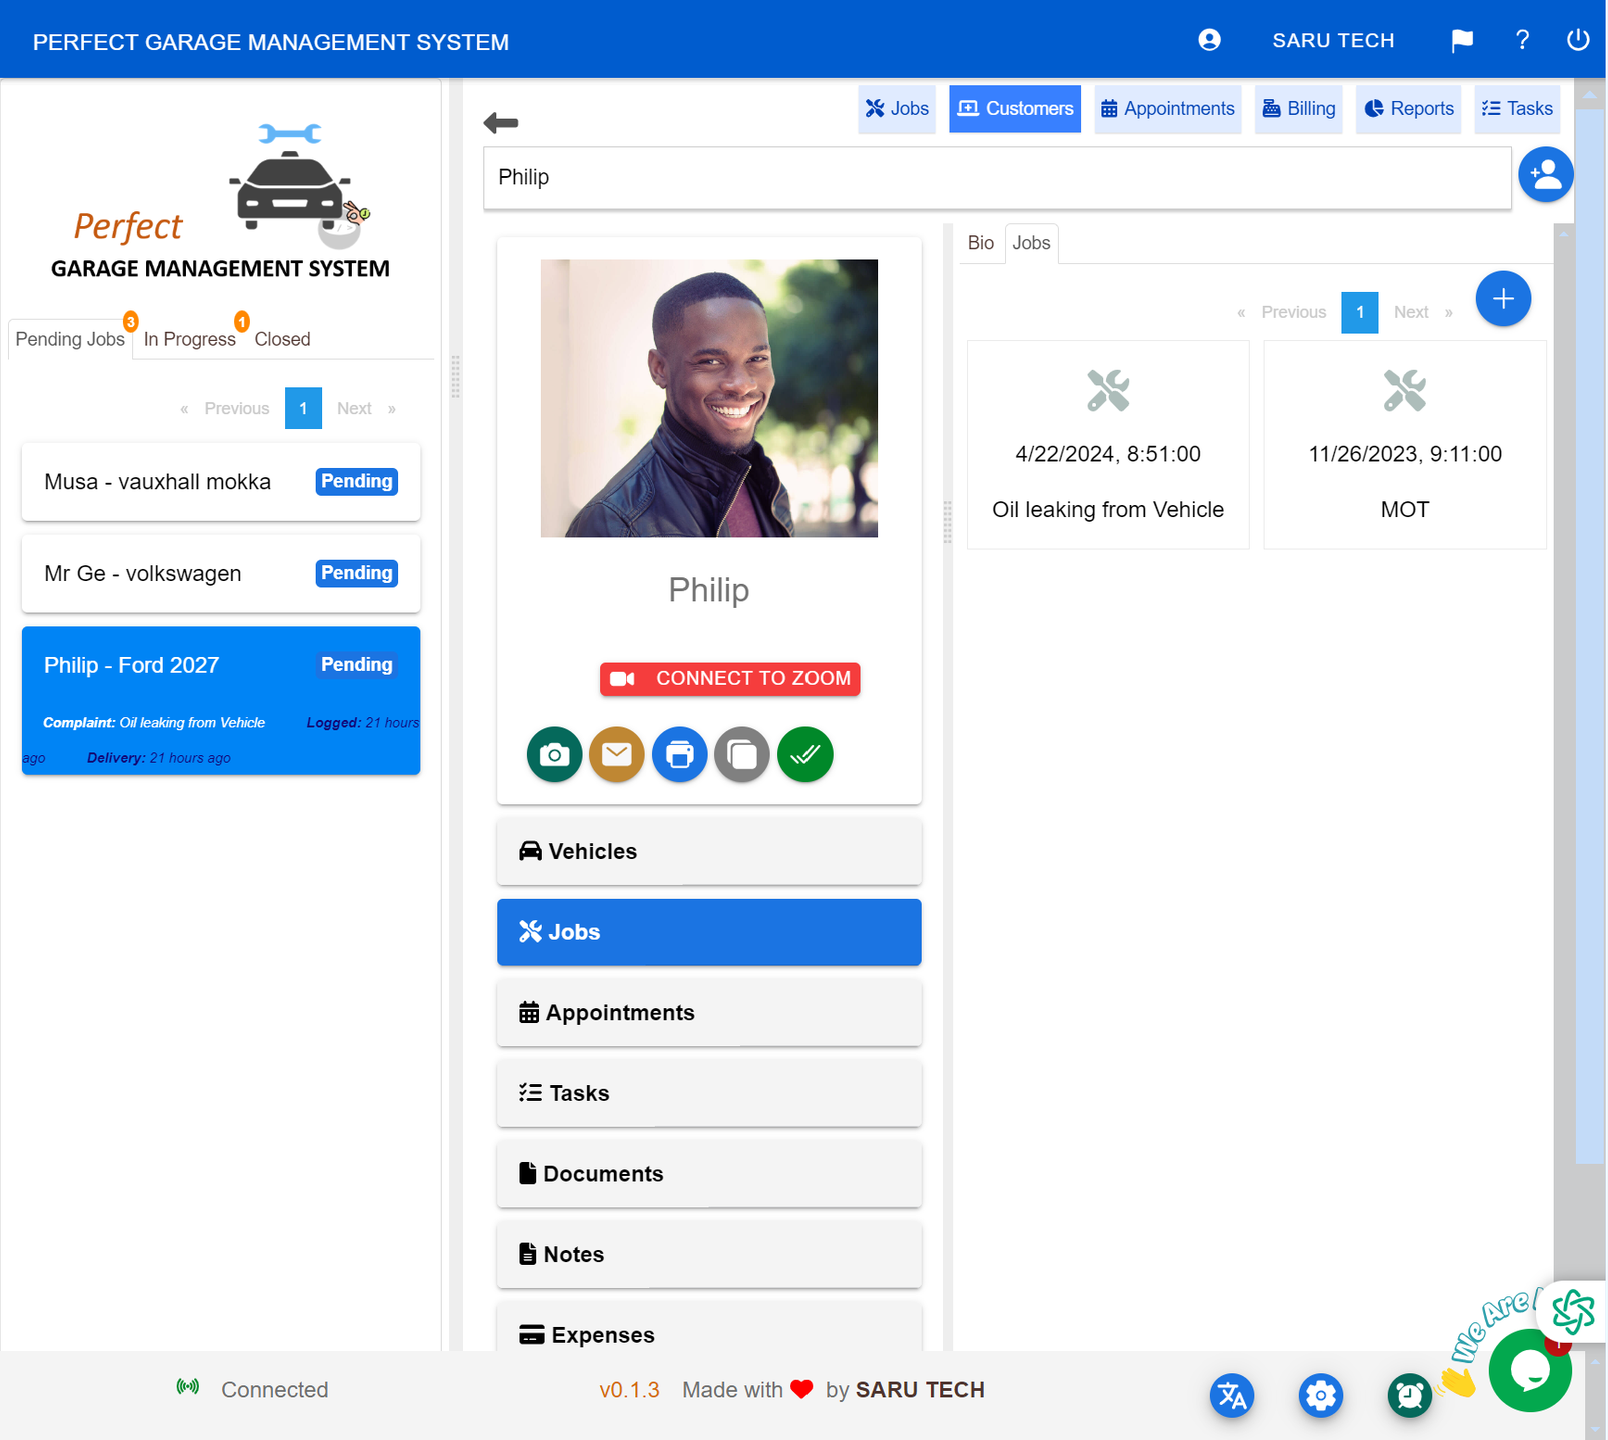Switch to the Pending Jobs tab

[x=70, y=339]
